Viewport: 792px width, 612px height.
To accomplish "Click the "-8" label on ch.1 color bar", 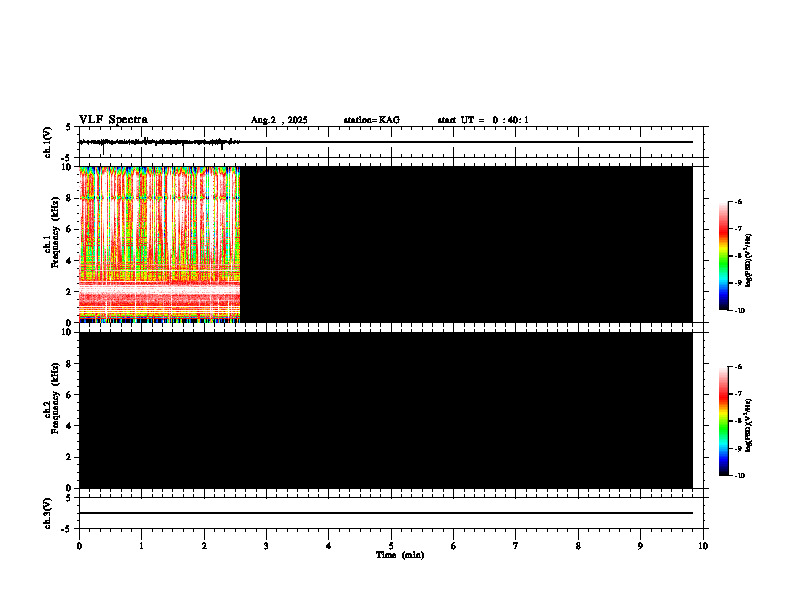I will (x=738, y=256).
